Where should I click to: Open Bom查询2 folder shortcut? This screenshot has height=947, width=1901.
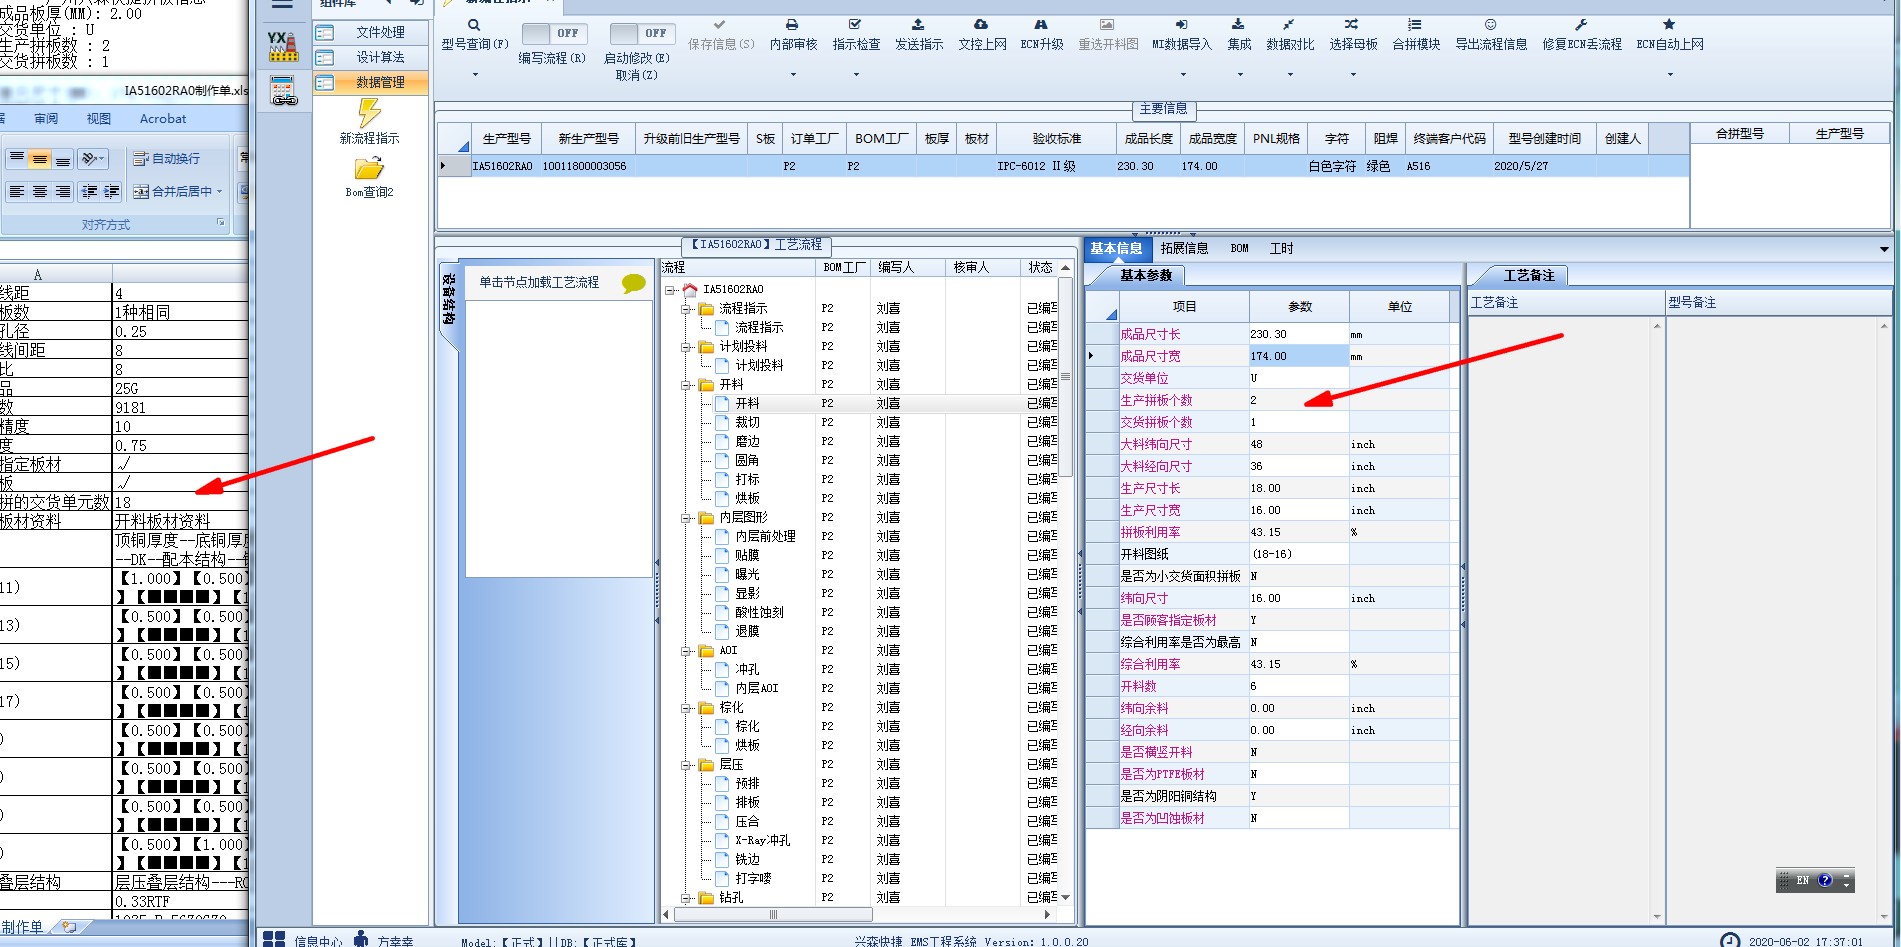click(x=369, y=177)
